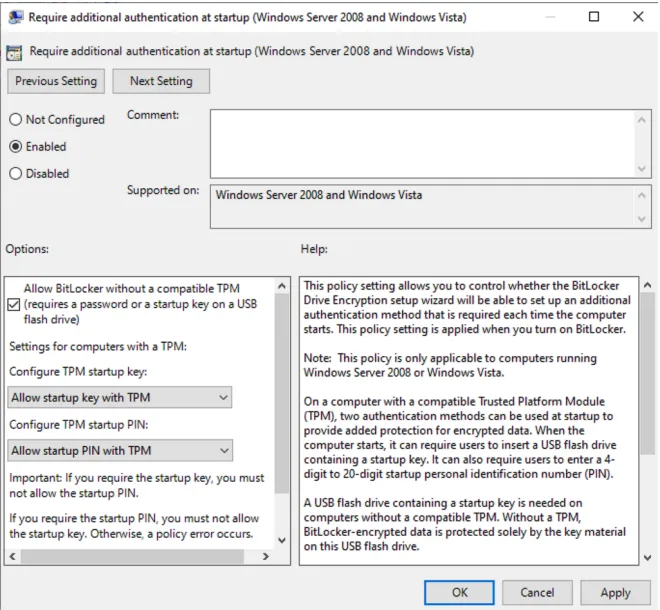Screen dimensions: 660x610
Task: Click the Supported on box up arrow
Action: click(x=642, y=195)
